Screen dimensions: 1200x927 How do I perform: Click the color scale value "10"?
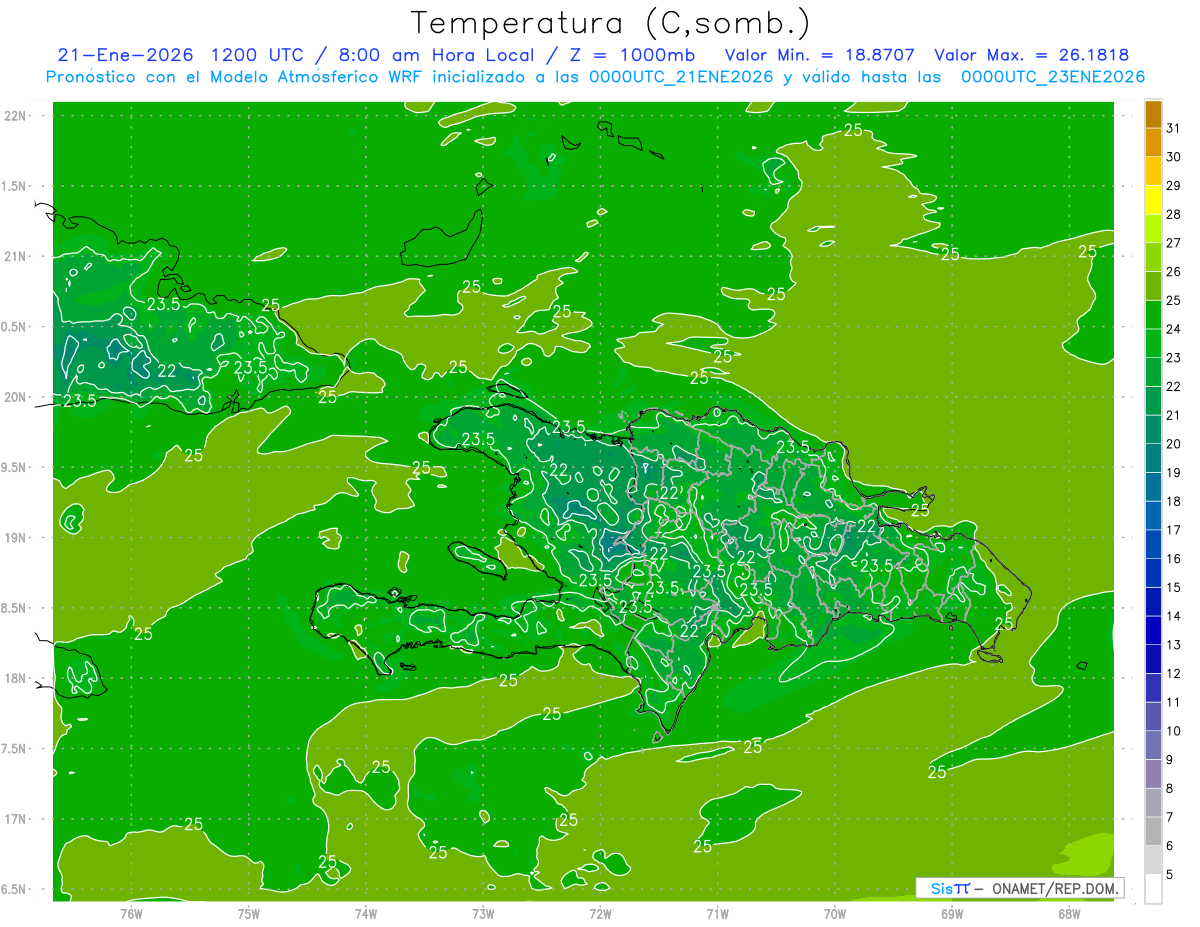coord(1174,731)
